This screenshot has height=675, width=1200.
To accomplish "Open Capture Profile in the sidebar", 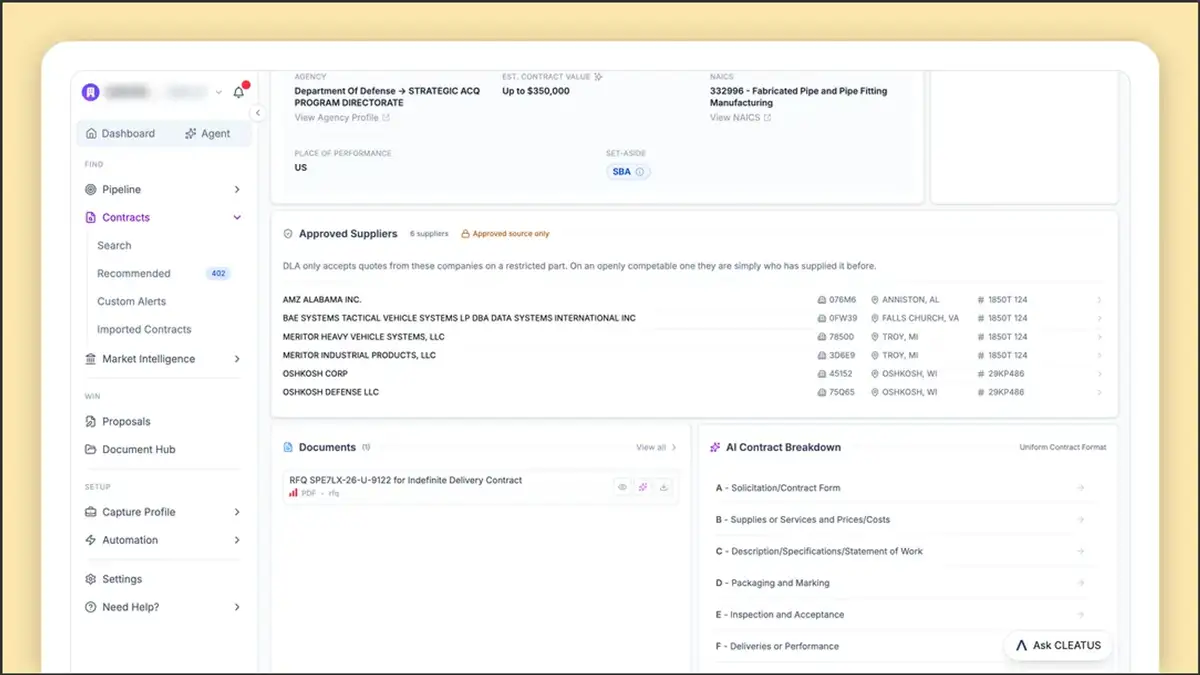I will pos(139,512).
